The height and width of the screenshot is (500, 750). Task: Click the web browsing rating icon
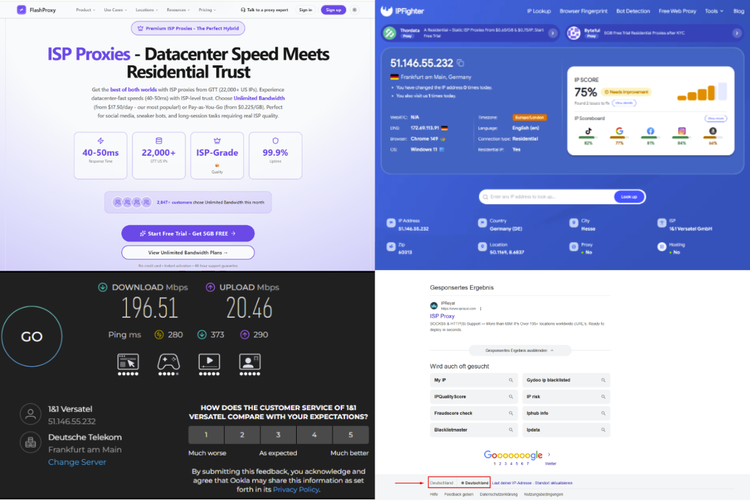128,362
